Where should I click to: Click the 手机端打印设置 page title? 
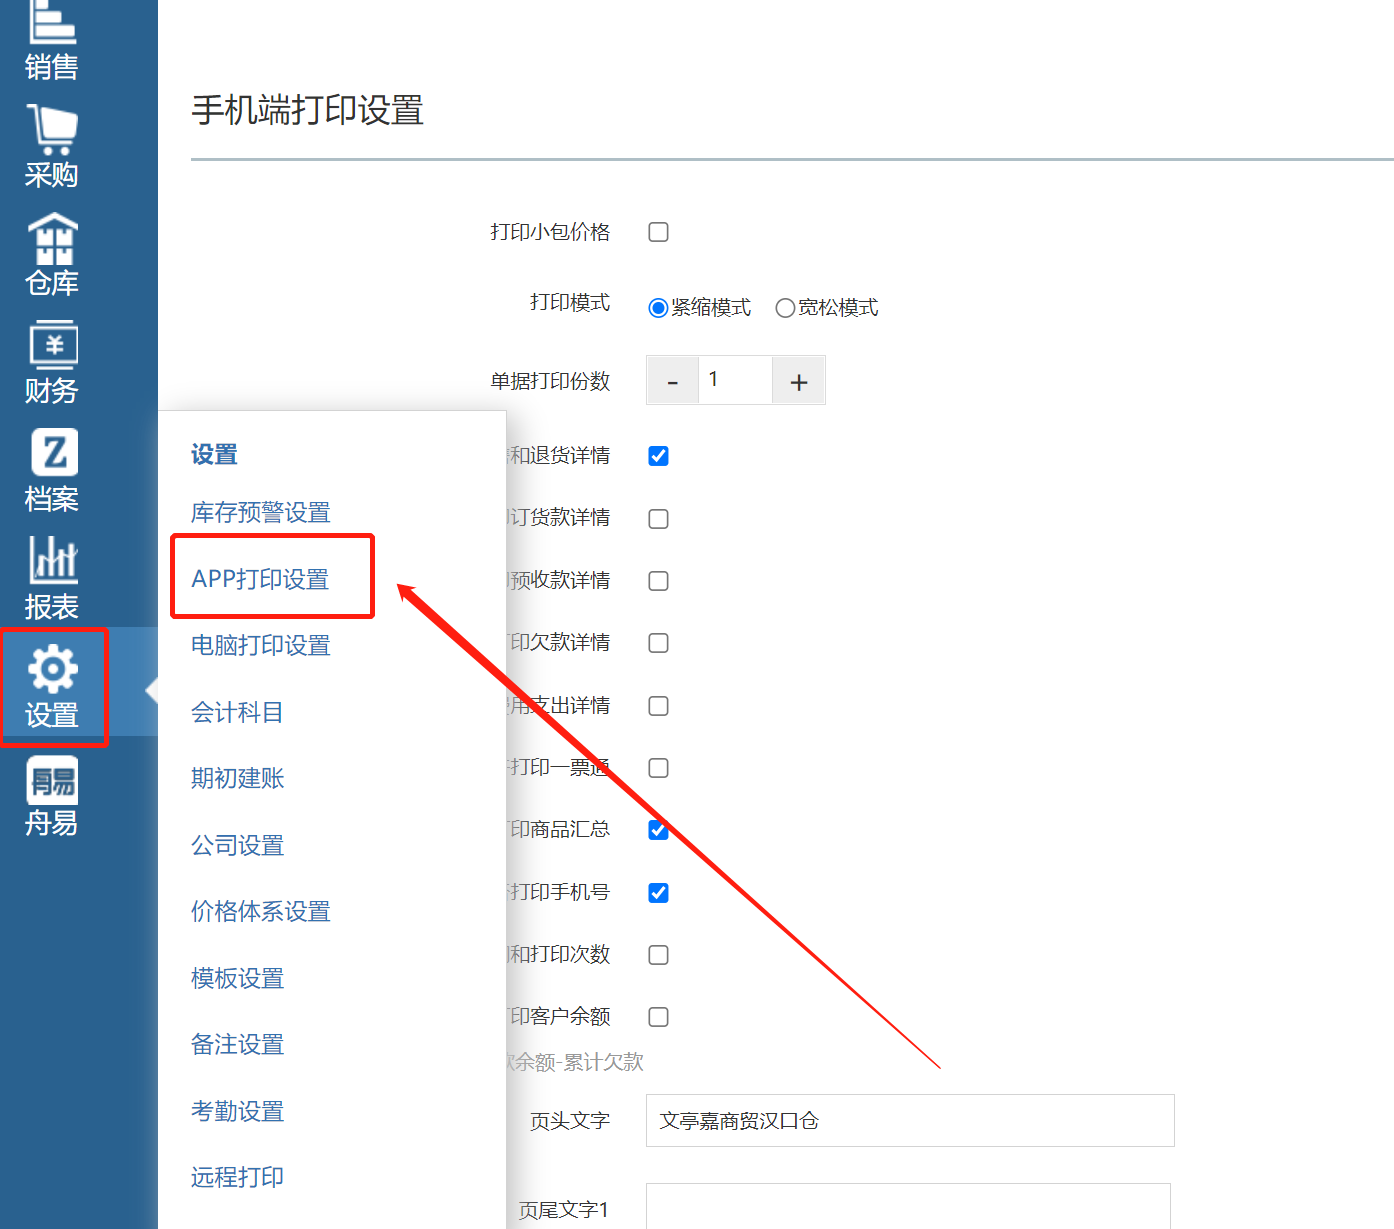coord(308,110)
